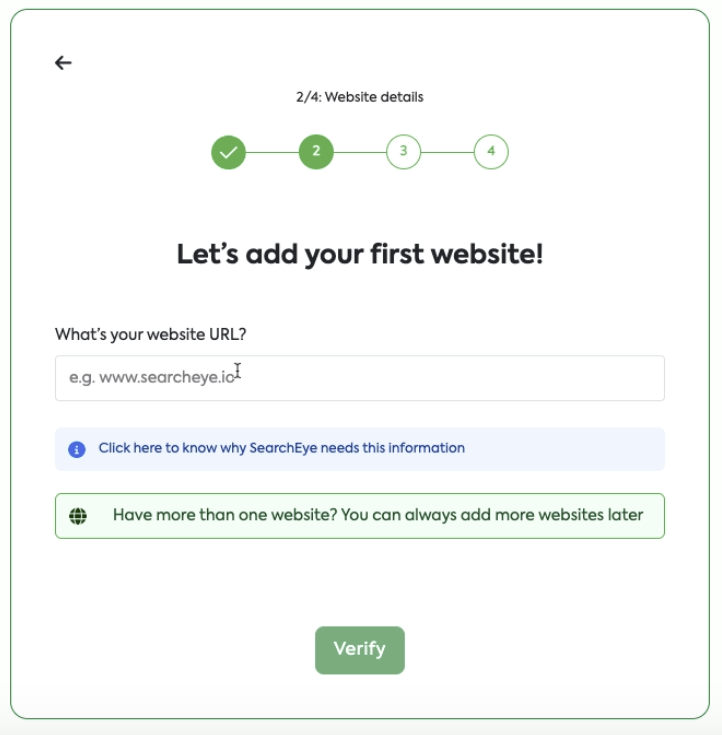The width and height of the screenshot is (722, 735).
Task: Click the 'What's your website URL?' label
Action: (150, 334)
